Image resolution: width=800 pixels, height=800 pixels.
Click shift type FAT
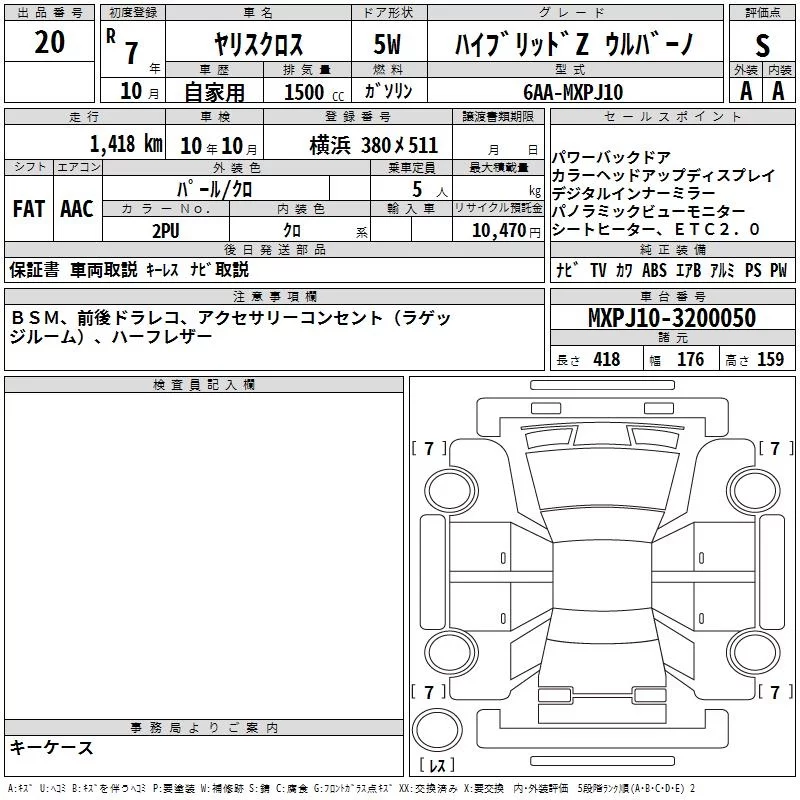pos(29,209)
